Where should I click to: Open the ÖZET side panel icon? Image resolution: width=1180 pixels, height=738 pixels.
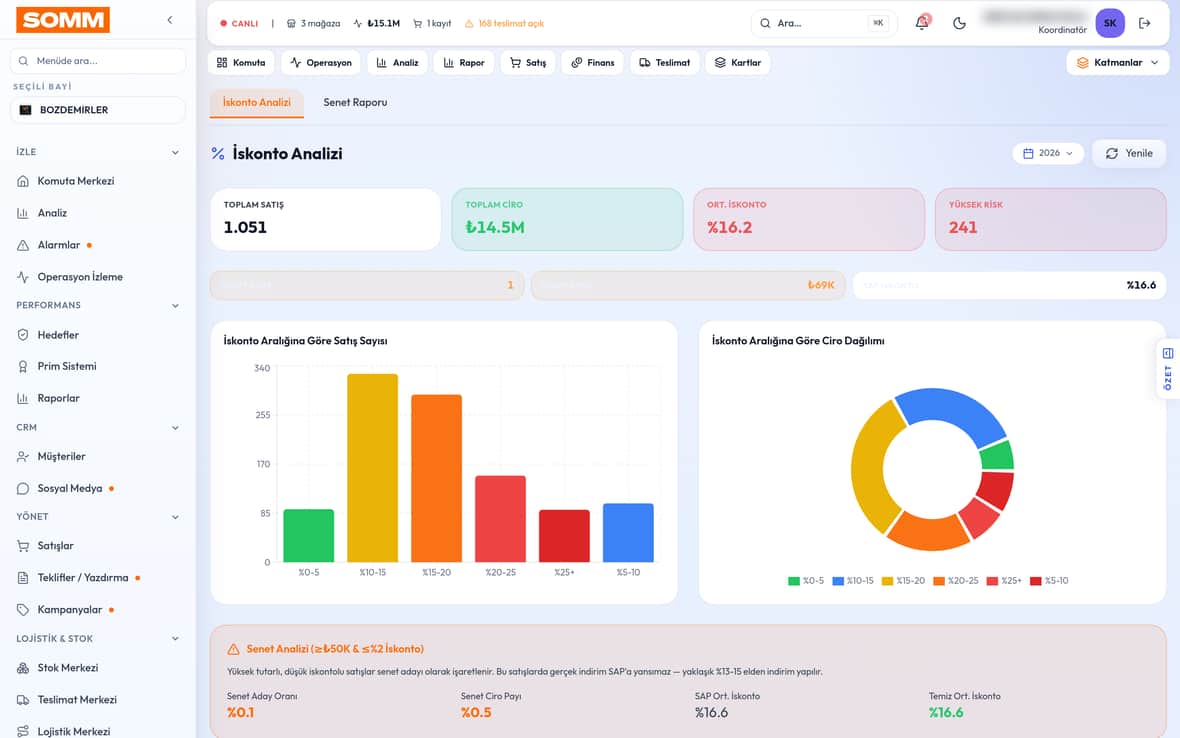click(x=1168, y=369)
